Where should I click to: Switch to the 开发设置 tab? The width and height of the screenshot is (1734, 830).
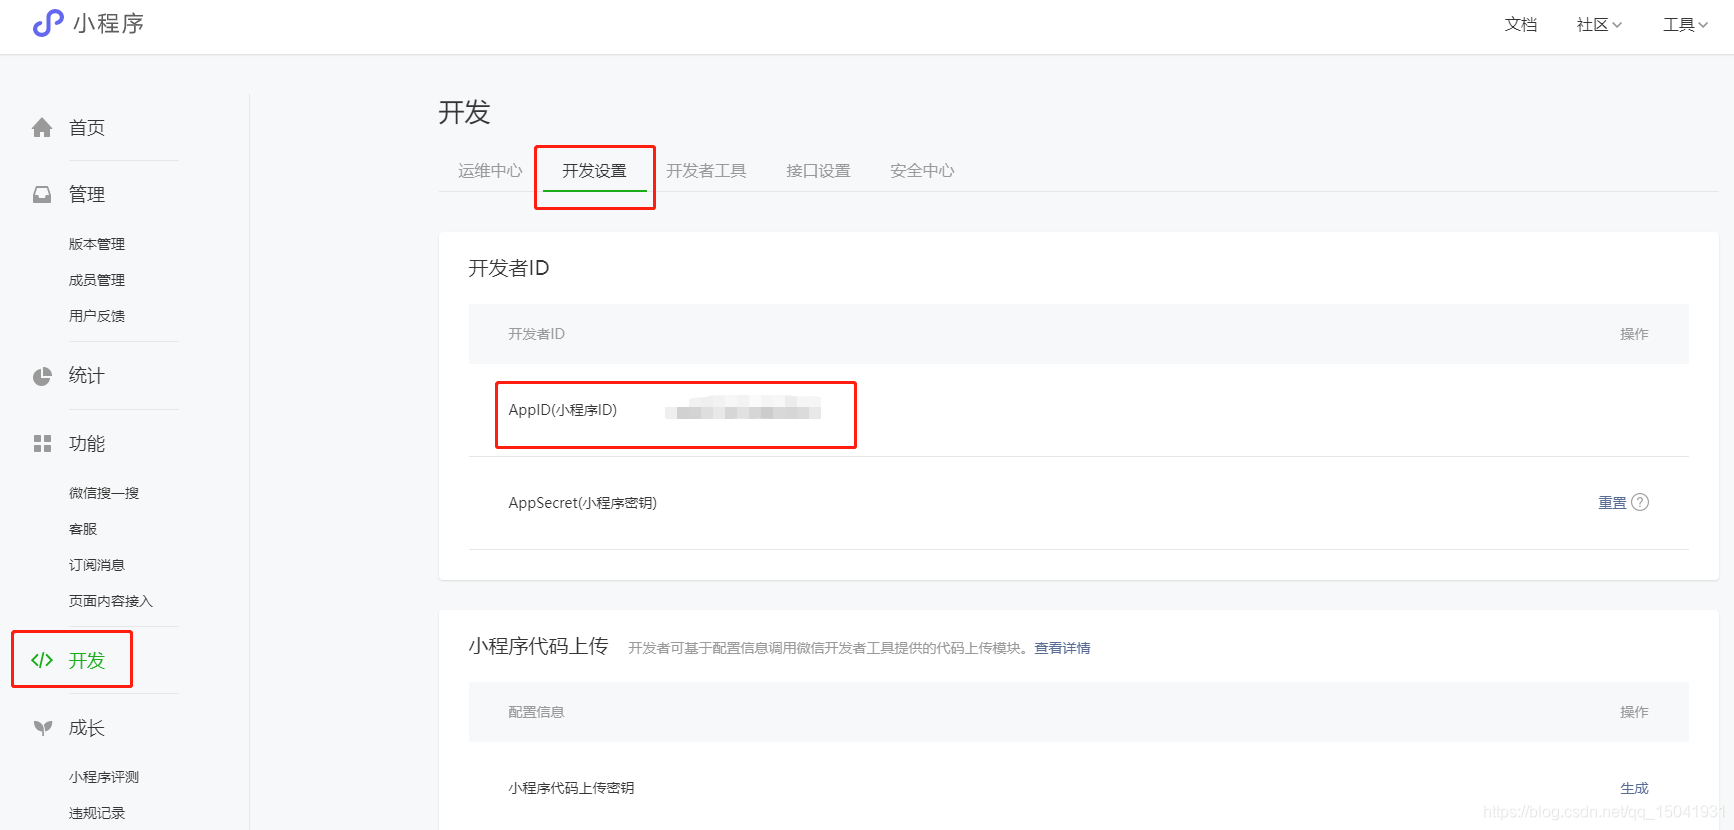[594, 171]
